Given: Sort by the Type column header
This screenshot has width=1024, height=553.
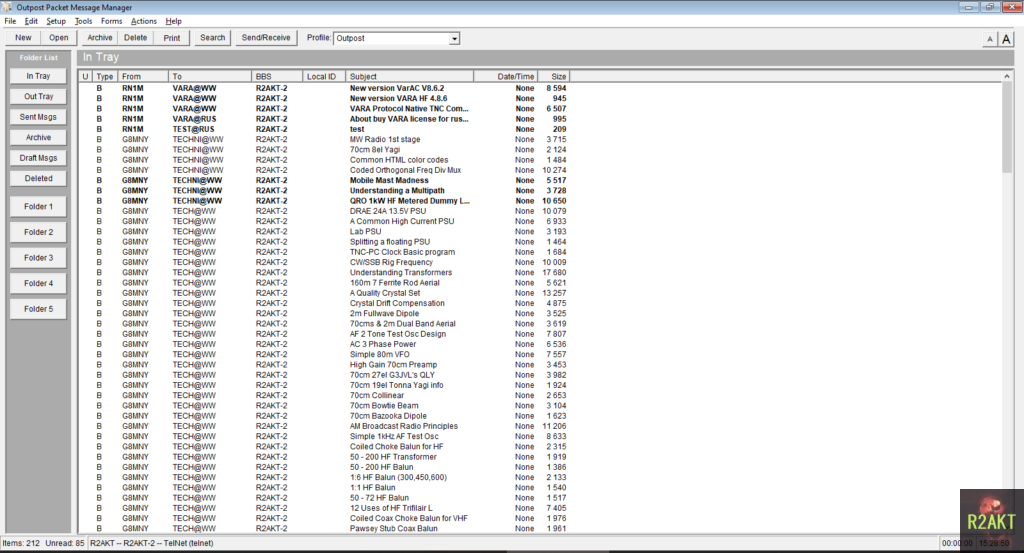Looking at the screenshot, I should [x=105, y=76].
